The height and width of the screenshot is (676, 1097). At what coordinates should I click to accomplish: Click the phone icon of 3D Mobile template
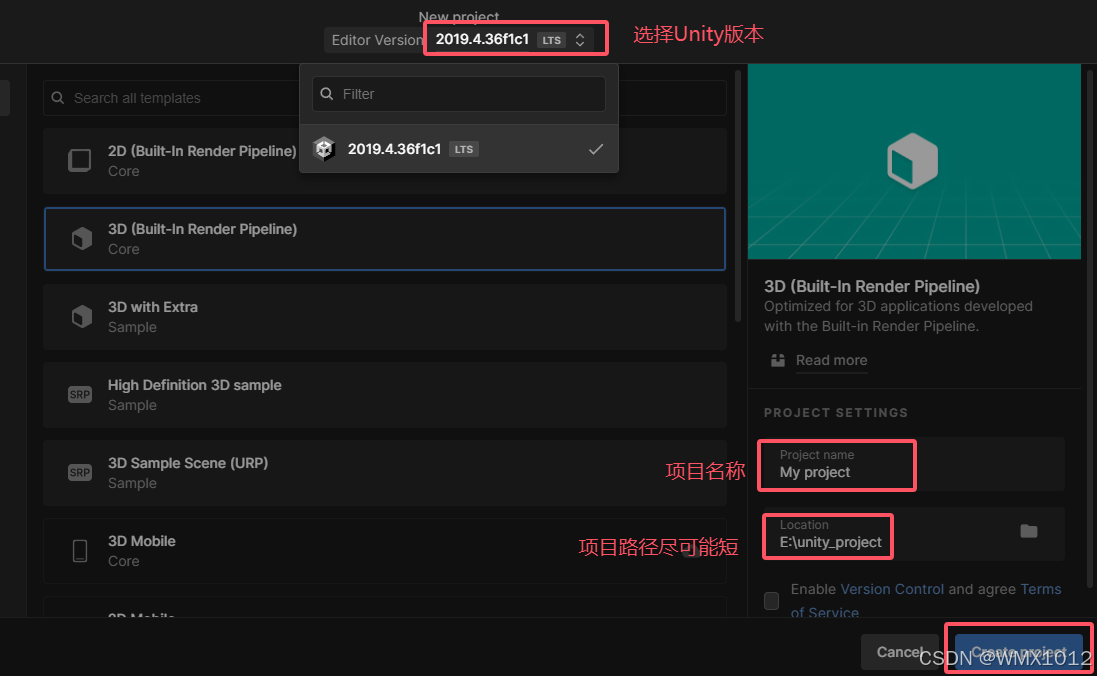coord(80,551)
